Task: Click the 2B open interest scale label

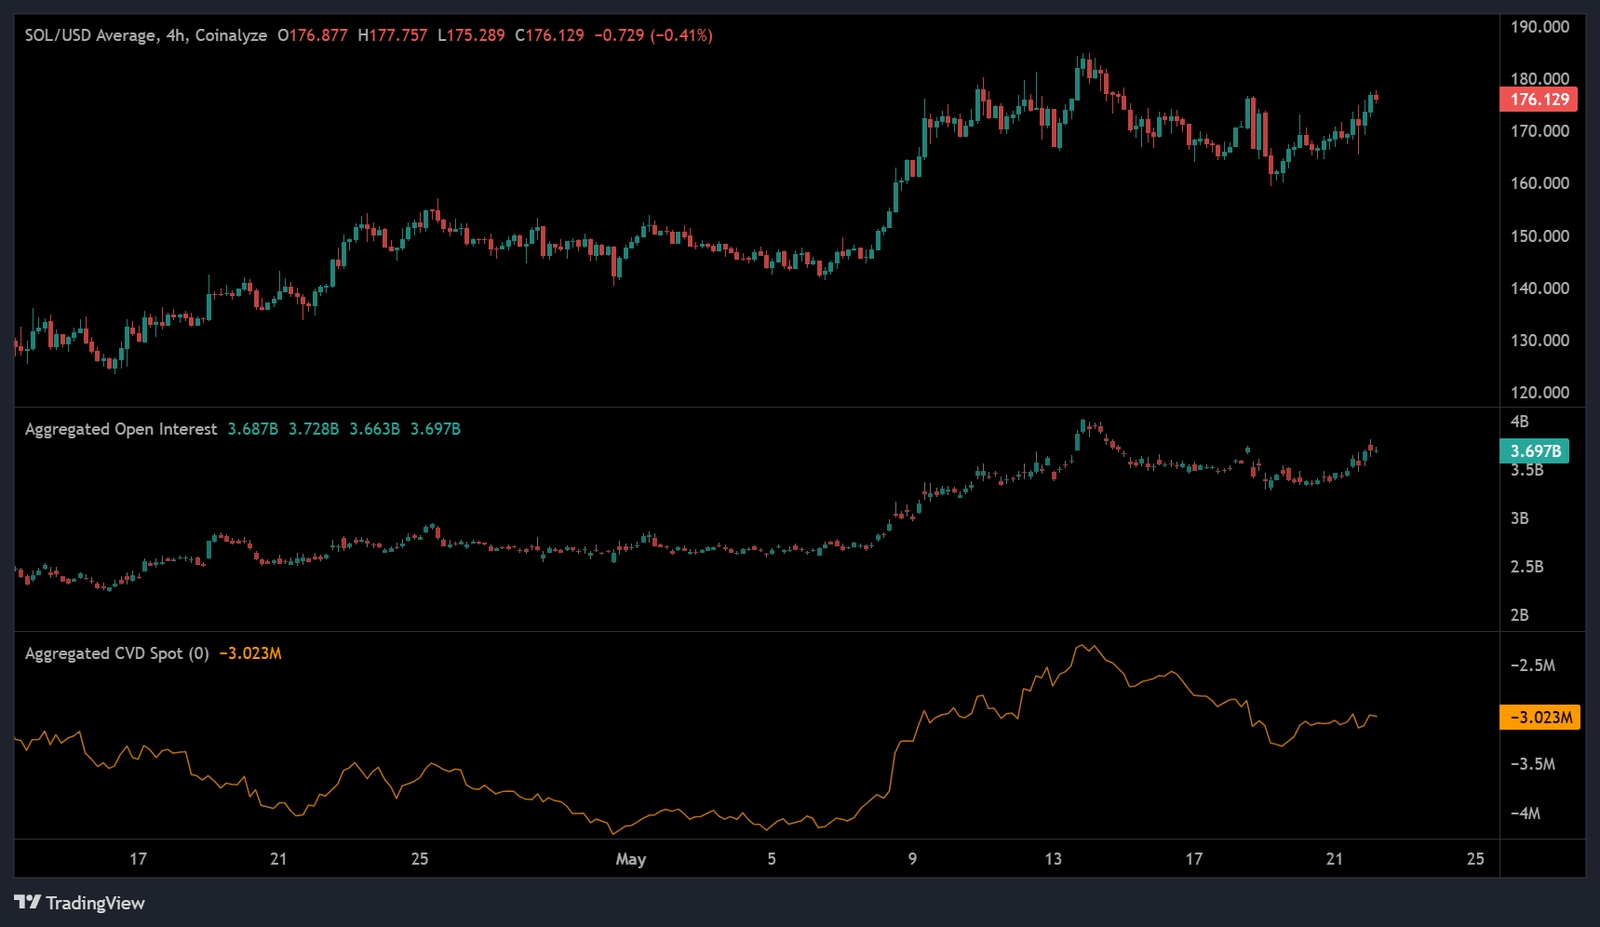Action: pos(1520,615)
